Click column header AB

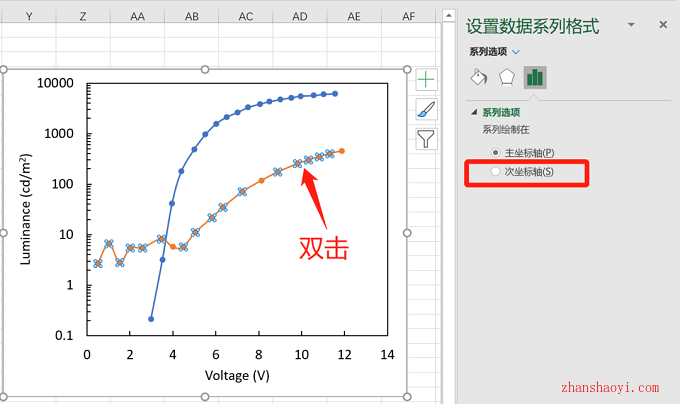pyautogui.click(x=191, y=16)
